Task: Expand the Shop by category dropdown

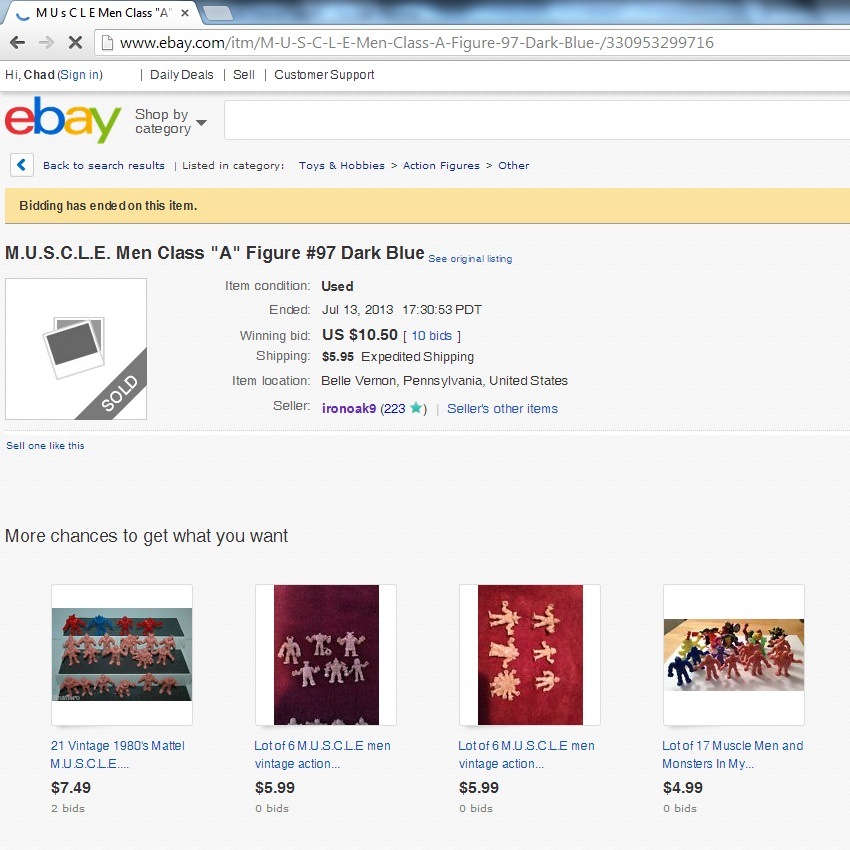Action: pos(171,121)
